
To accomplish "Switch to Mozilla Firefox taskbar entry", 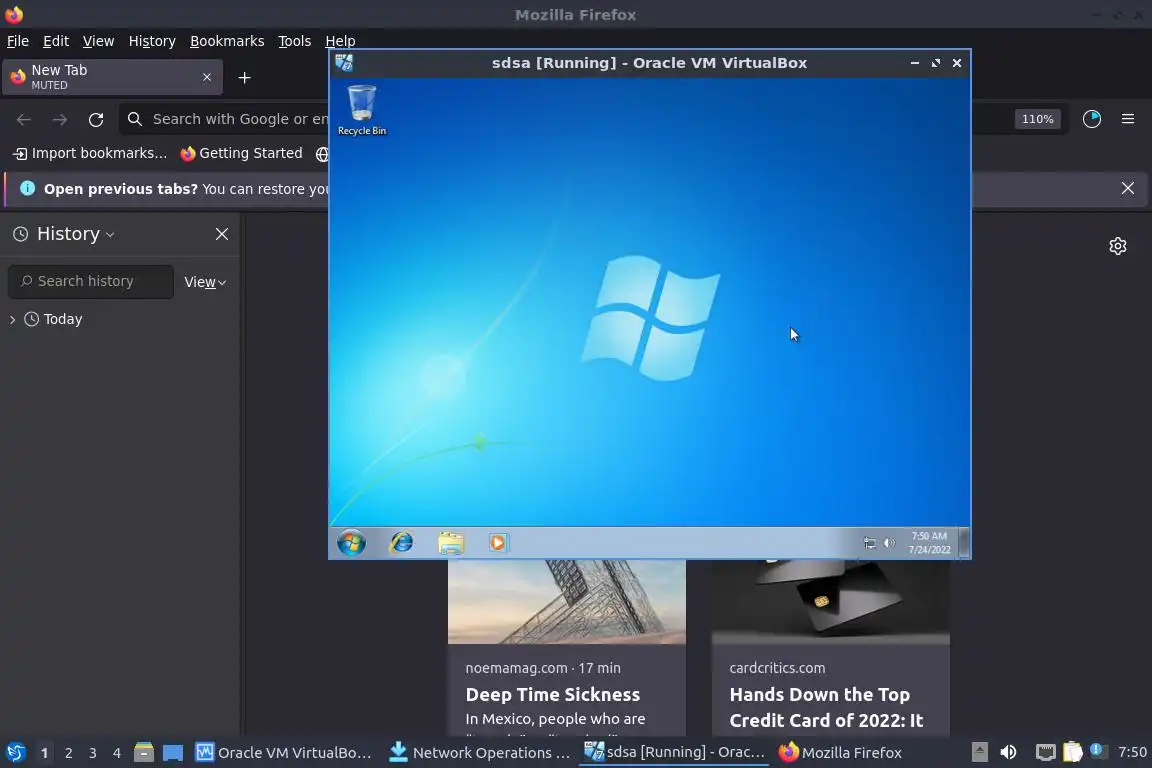I will click(840, 753).
